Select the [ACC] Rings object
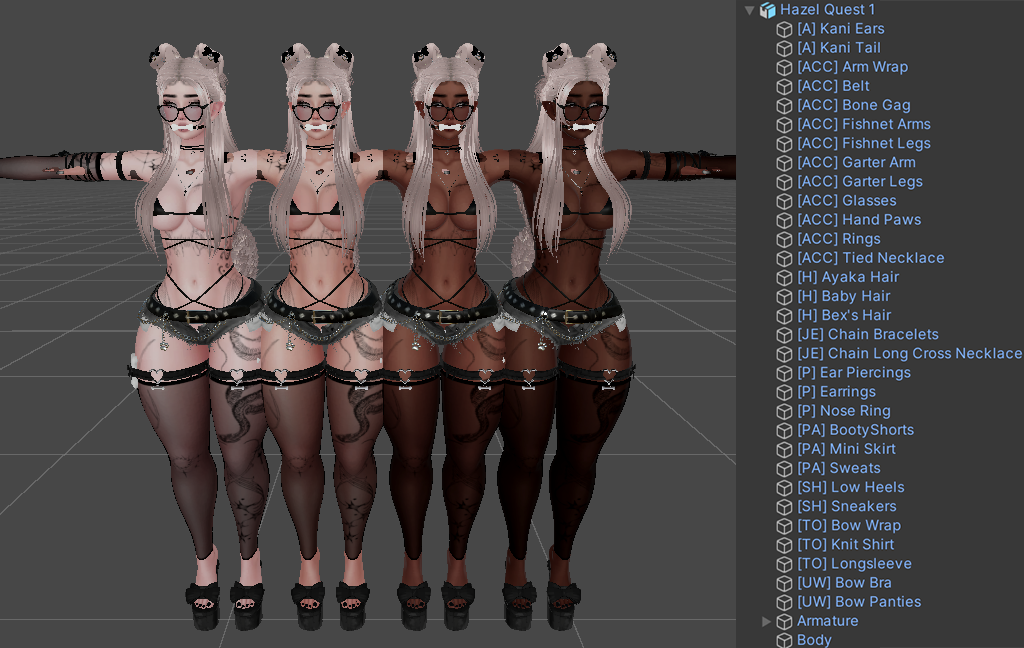 click(839, 239)
